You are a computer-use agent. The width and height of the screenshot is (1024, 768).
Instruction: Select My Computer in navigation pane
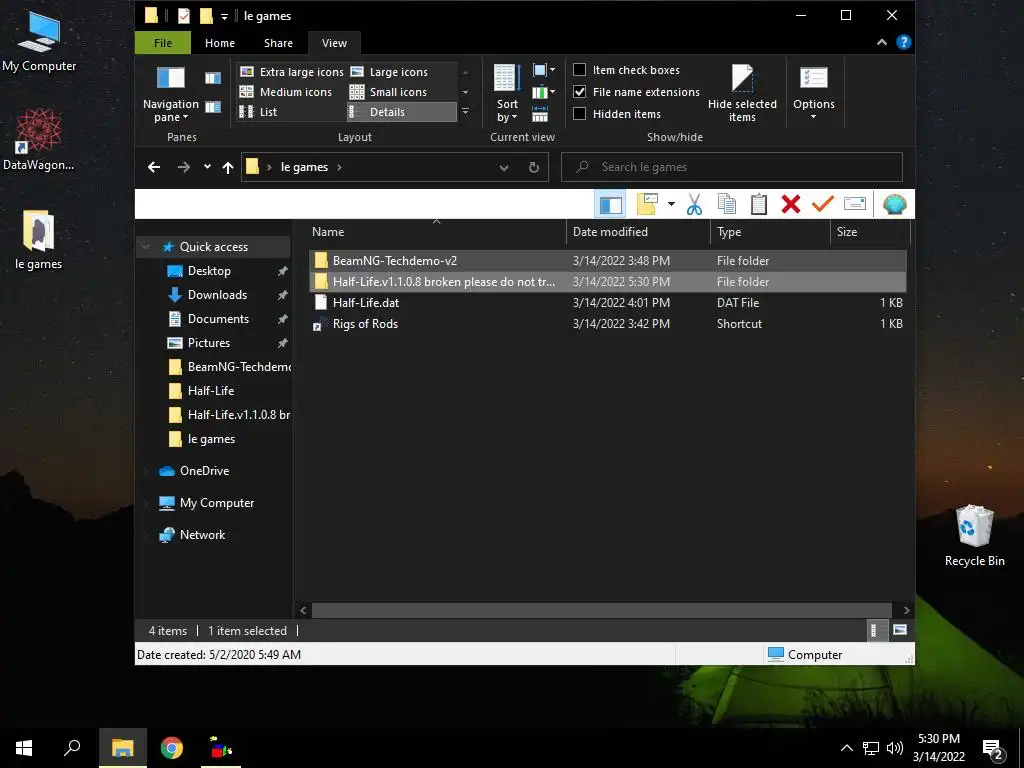(x=217, y=503)
